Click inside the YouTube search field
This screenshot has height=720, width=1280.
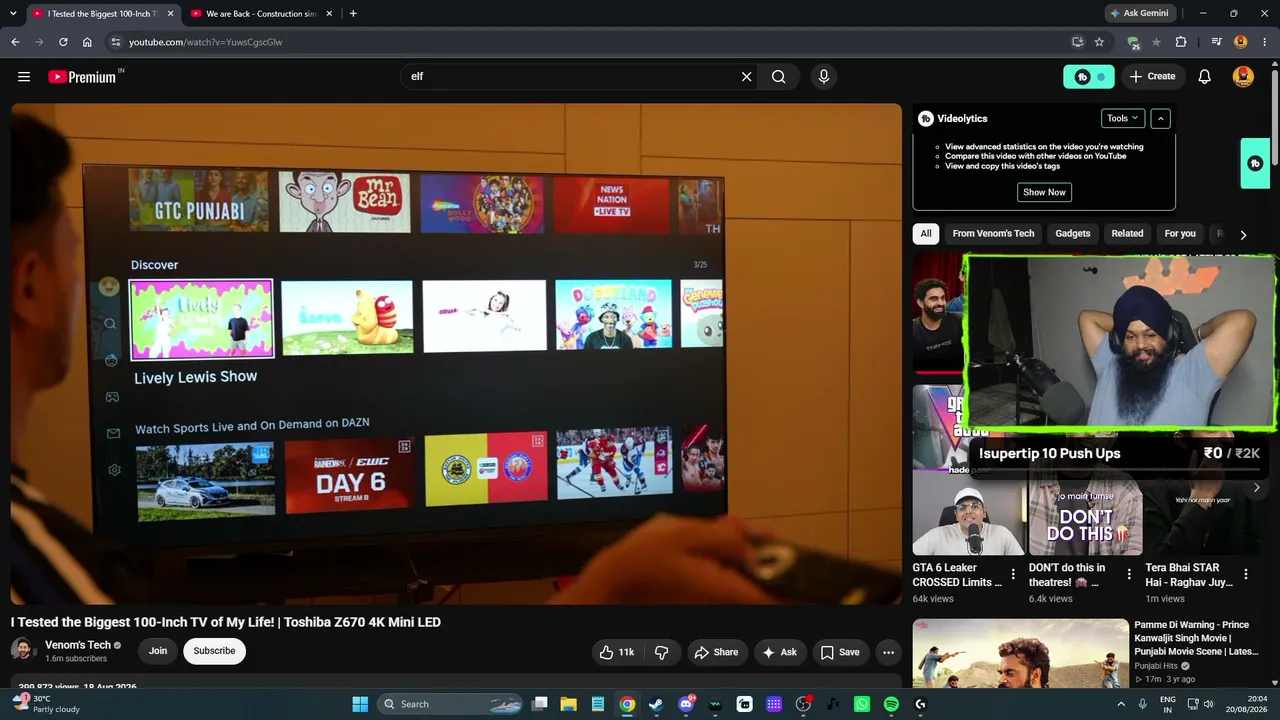tap(572, 77)
